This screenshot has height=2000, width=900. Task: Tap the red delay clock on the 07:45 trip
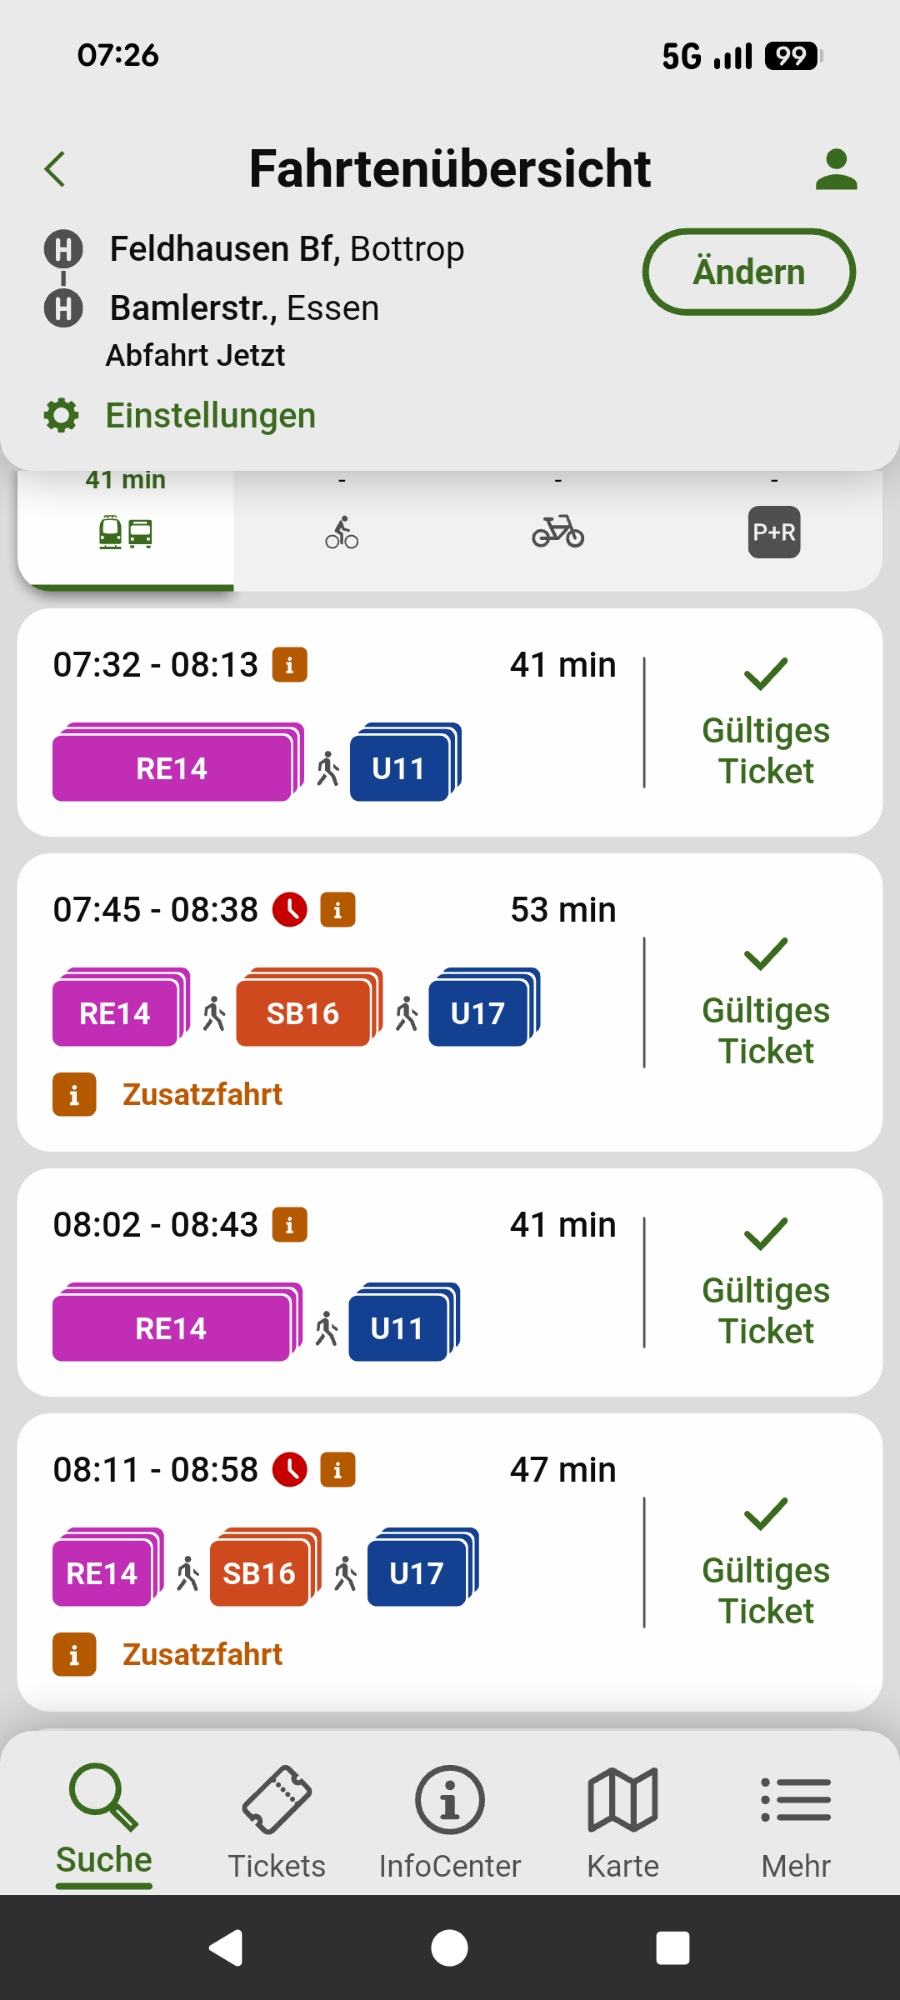290,910
